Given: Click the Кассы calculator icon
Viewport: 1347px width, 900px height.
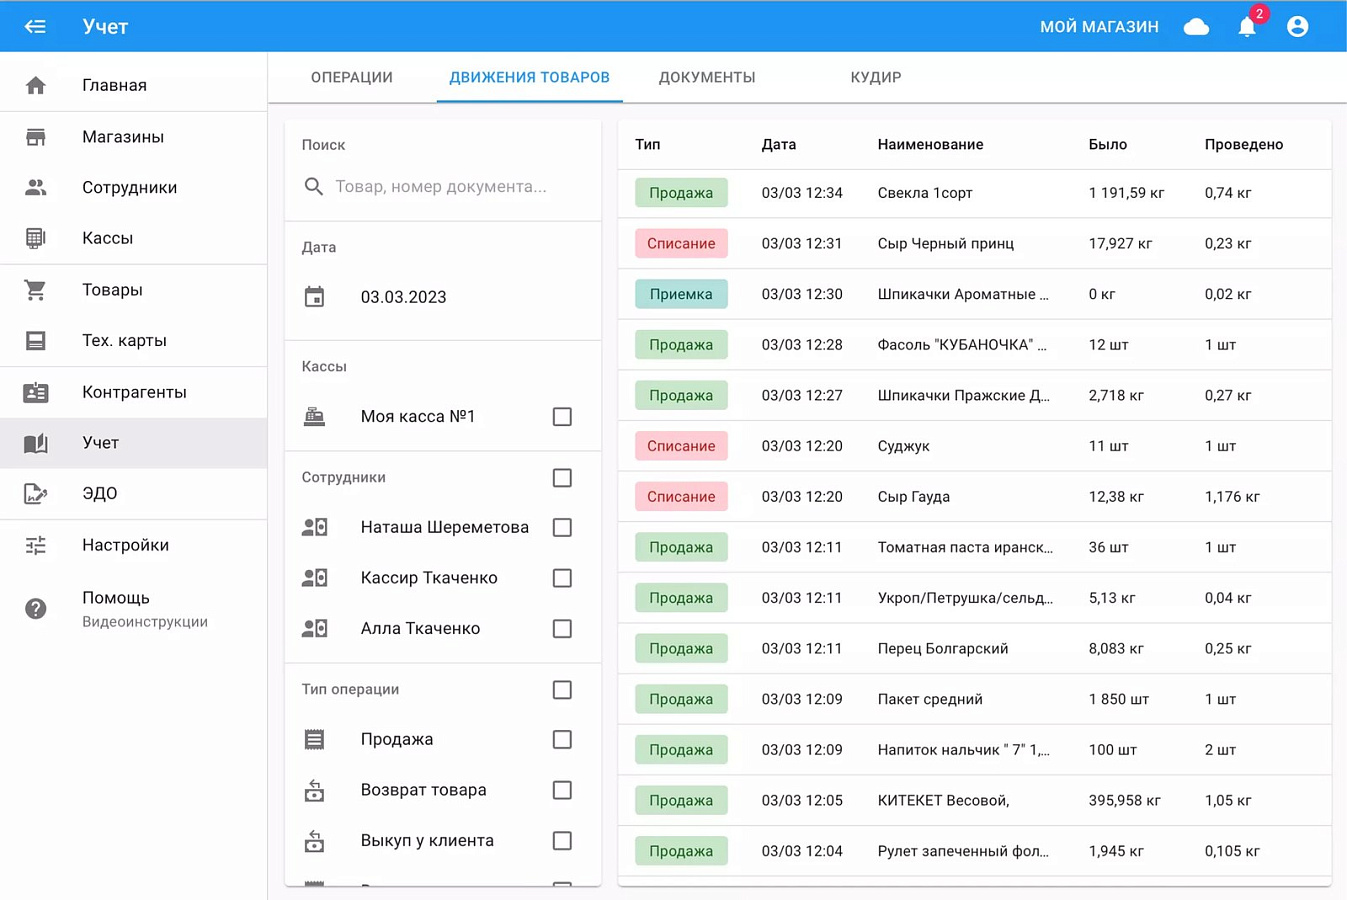Looking at the screenshot, I should click(x=36, y=238).
